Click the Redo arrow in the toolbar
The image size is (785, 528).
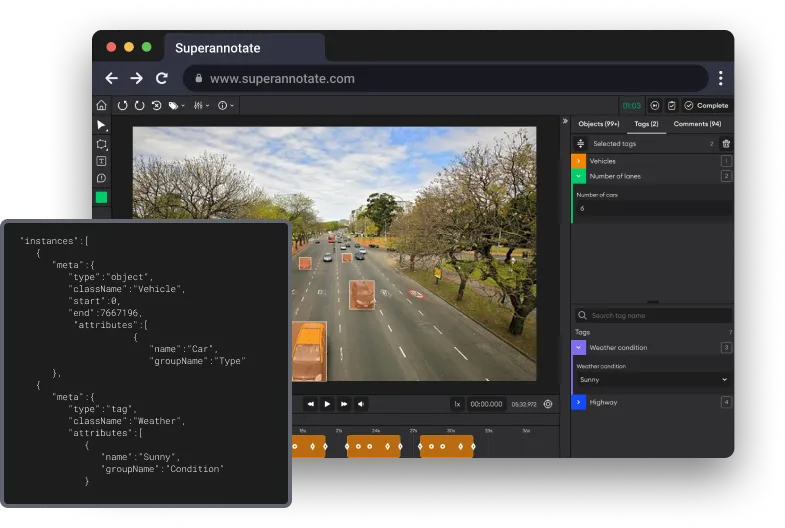click(x=139, y=105)
